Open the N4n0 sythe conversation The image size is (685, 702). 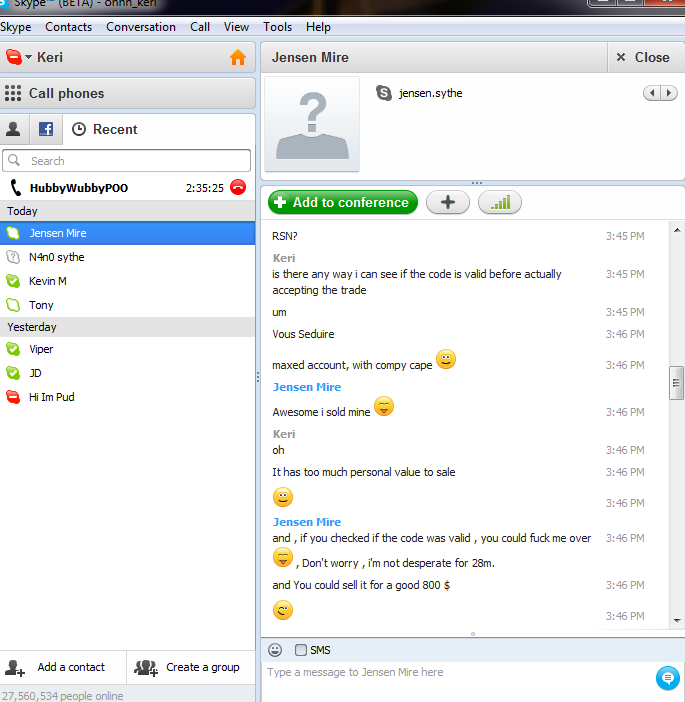[128, 257]
